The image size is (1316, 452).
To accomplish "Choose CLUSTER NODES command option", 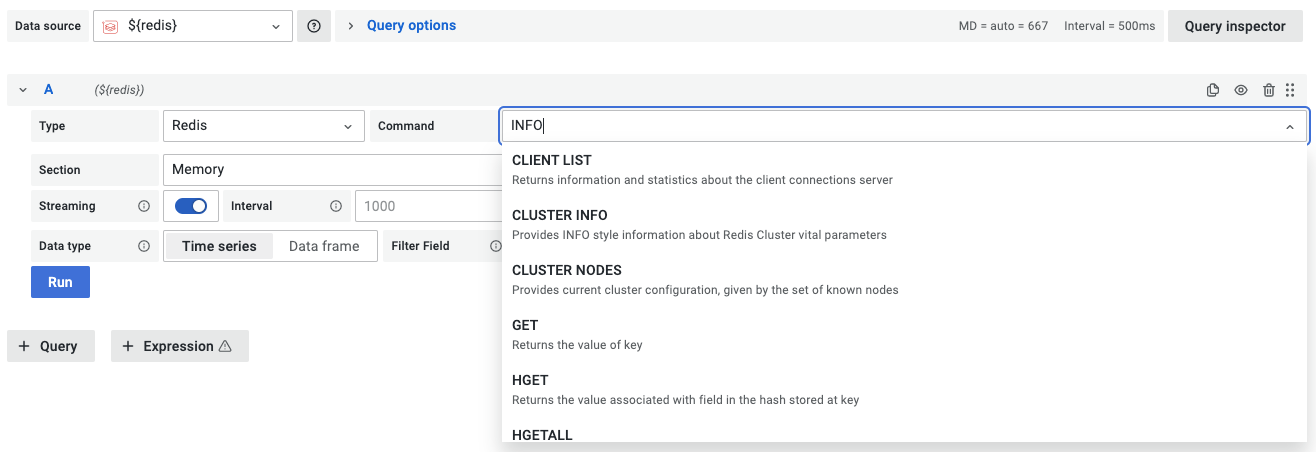I will (x=904, y=280).
